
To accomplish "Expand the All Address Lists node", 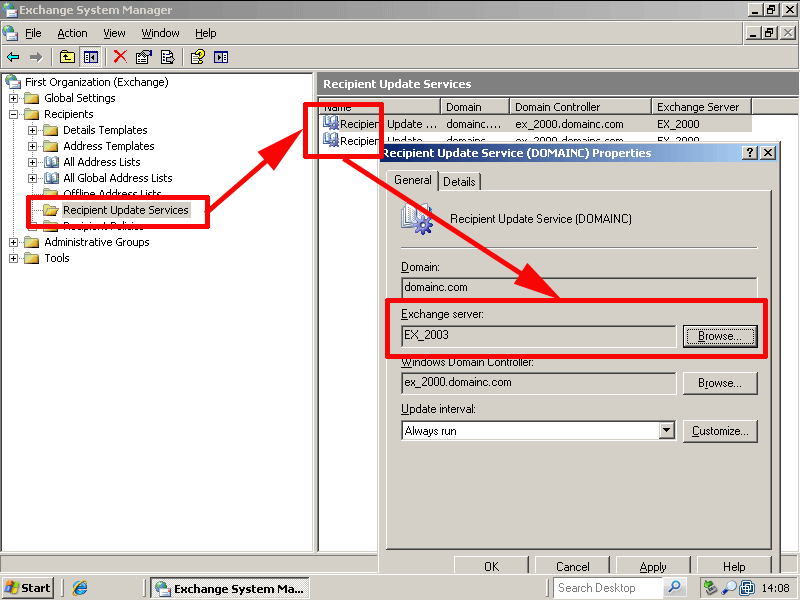I will click(x=33, y=162).
